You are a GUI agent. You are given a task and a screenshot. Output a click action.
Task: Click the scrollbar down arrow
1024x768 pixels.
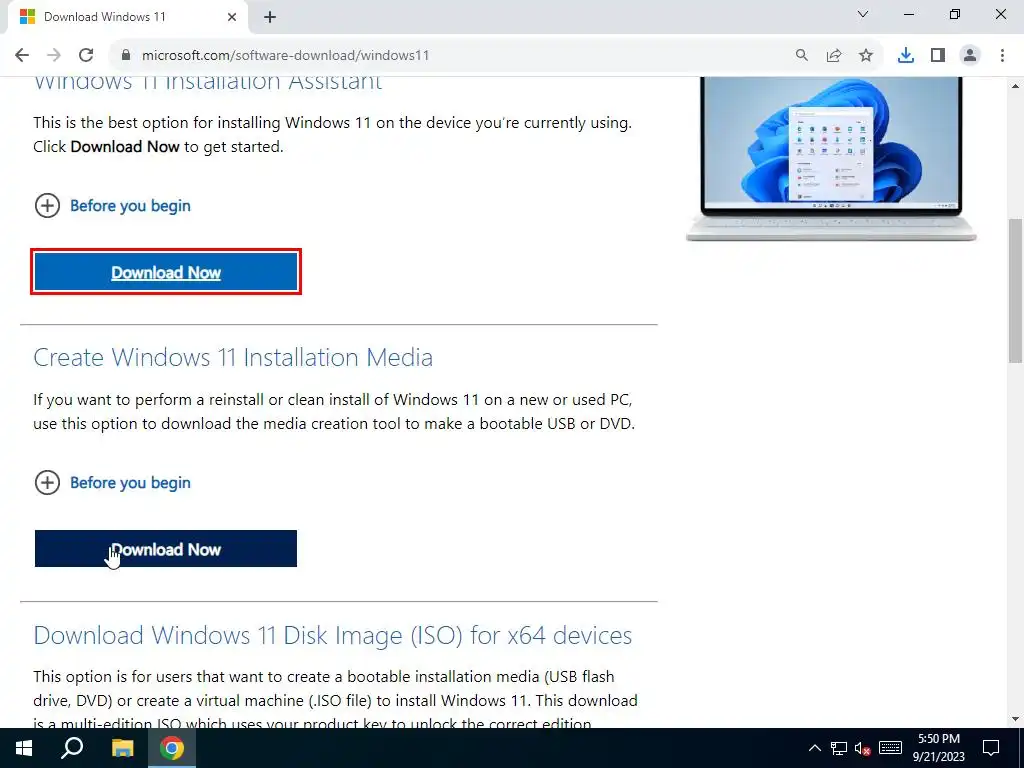click(1015, 719)
